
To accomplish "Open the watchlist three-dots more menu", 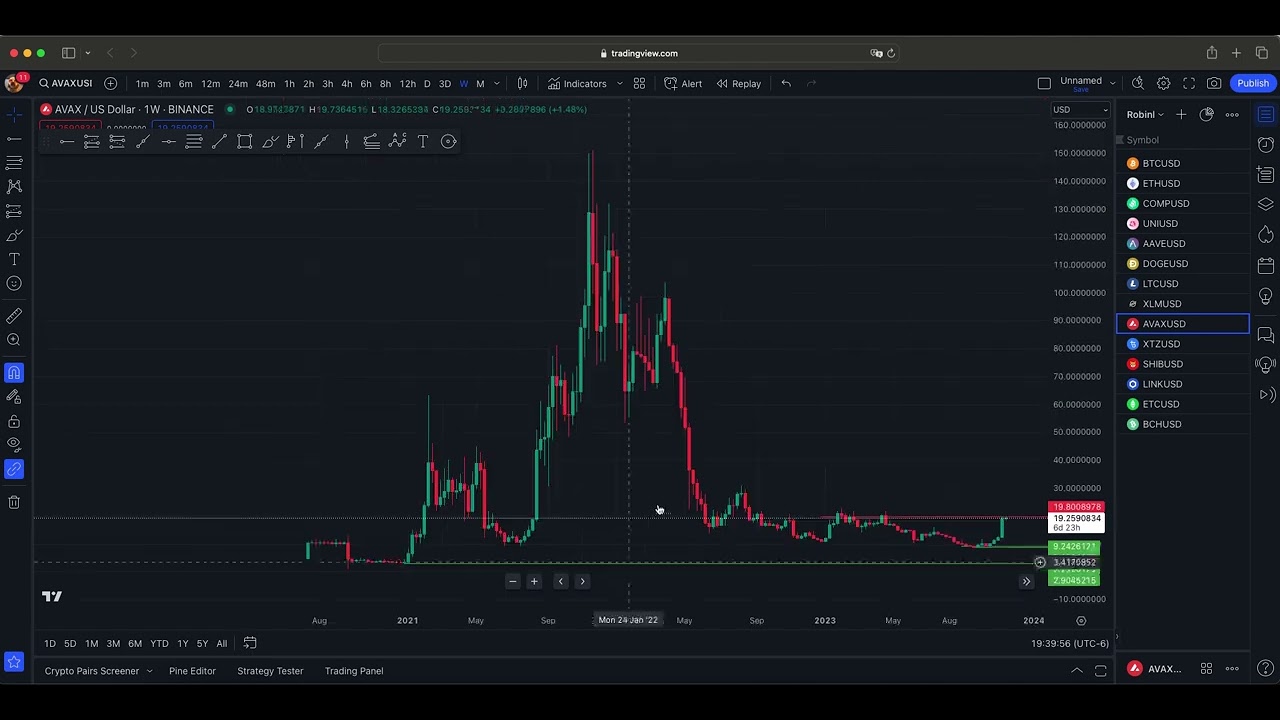I will coord(1232,115).
